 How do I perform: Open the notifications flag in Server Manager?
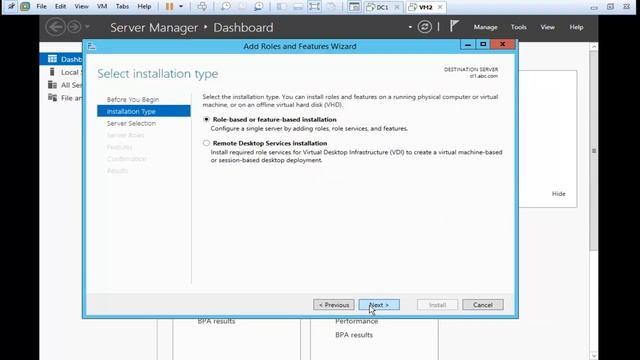453,26
